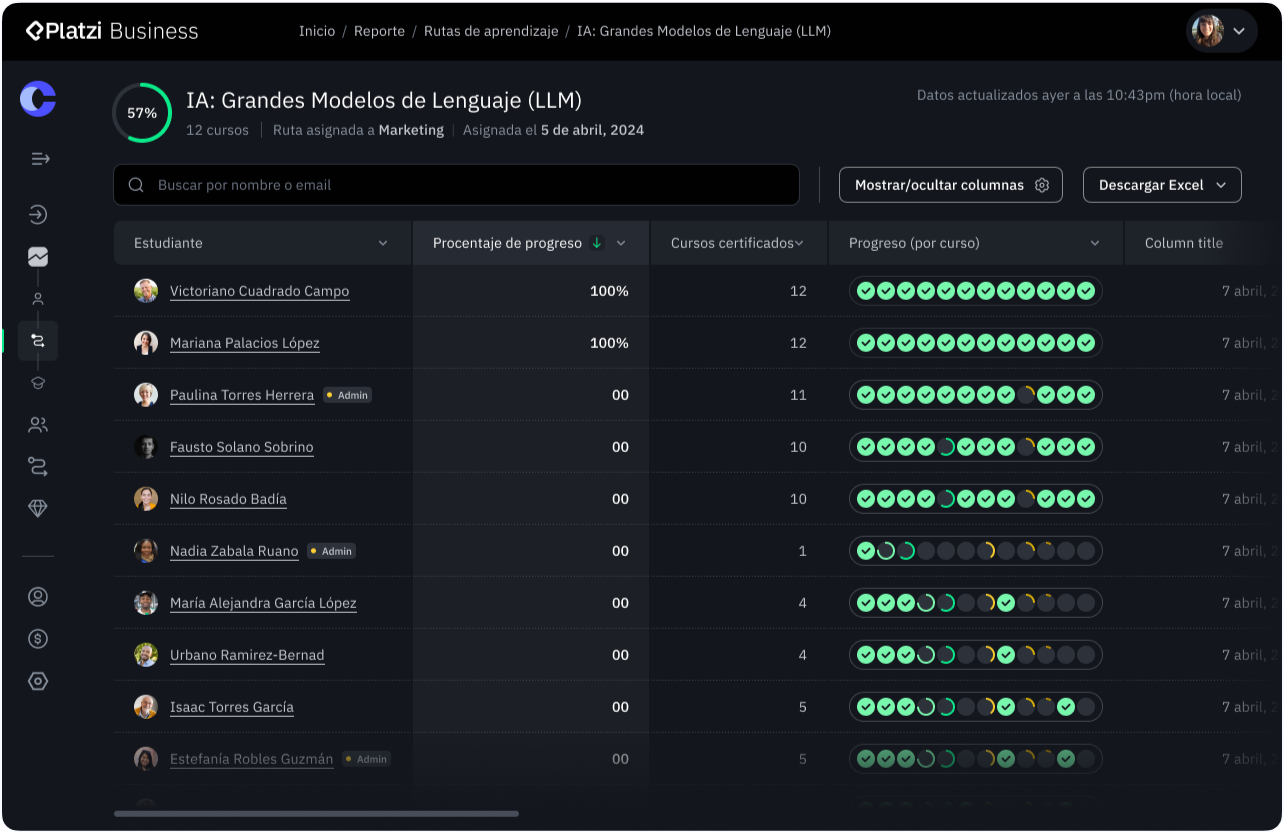Click the sidebar login arrow icon
This screenshot has height=832, width=1284.
38,215
